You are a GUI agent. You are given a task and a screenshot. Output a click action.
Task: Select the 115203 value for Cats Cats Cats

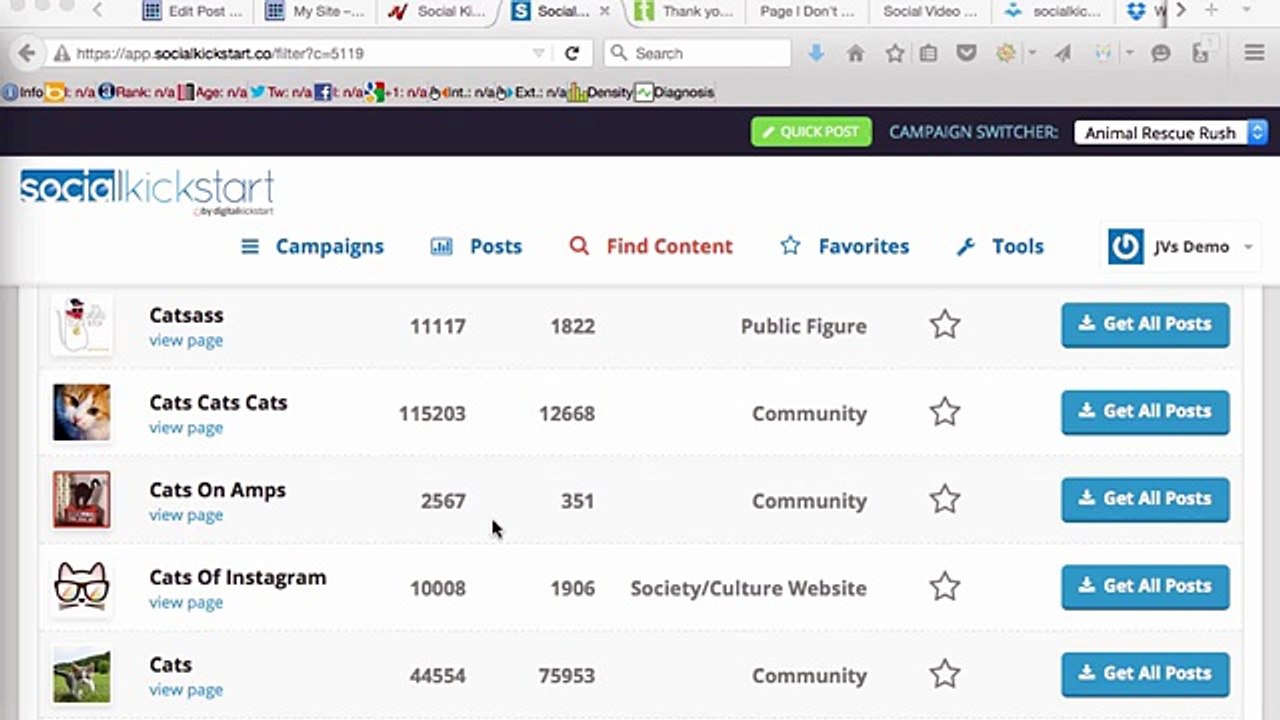[x=432, y=413]
